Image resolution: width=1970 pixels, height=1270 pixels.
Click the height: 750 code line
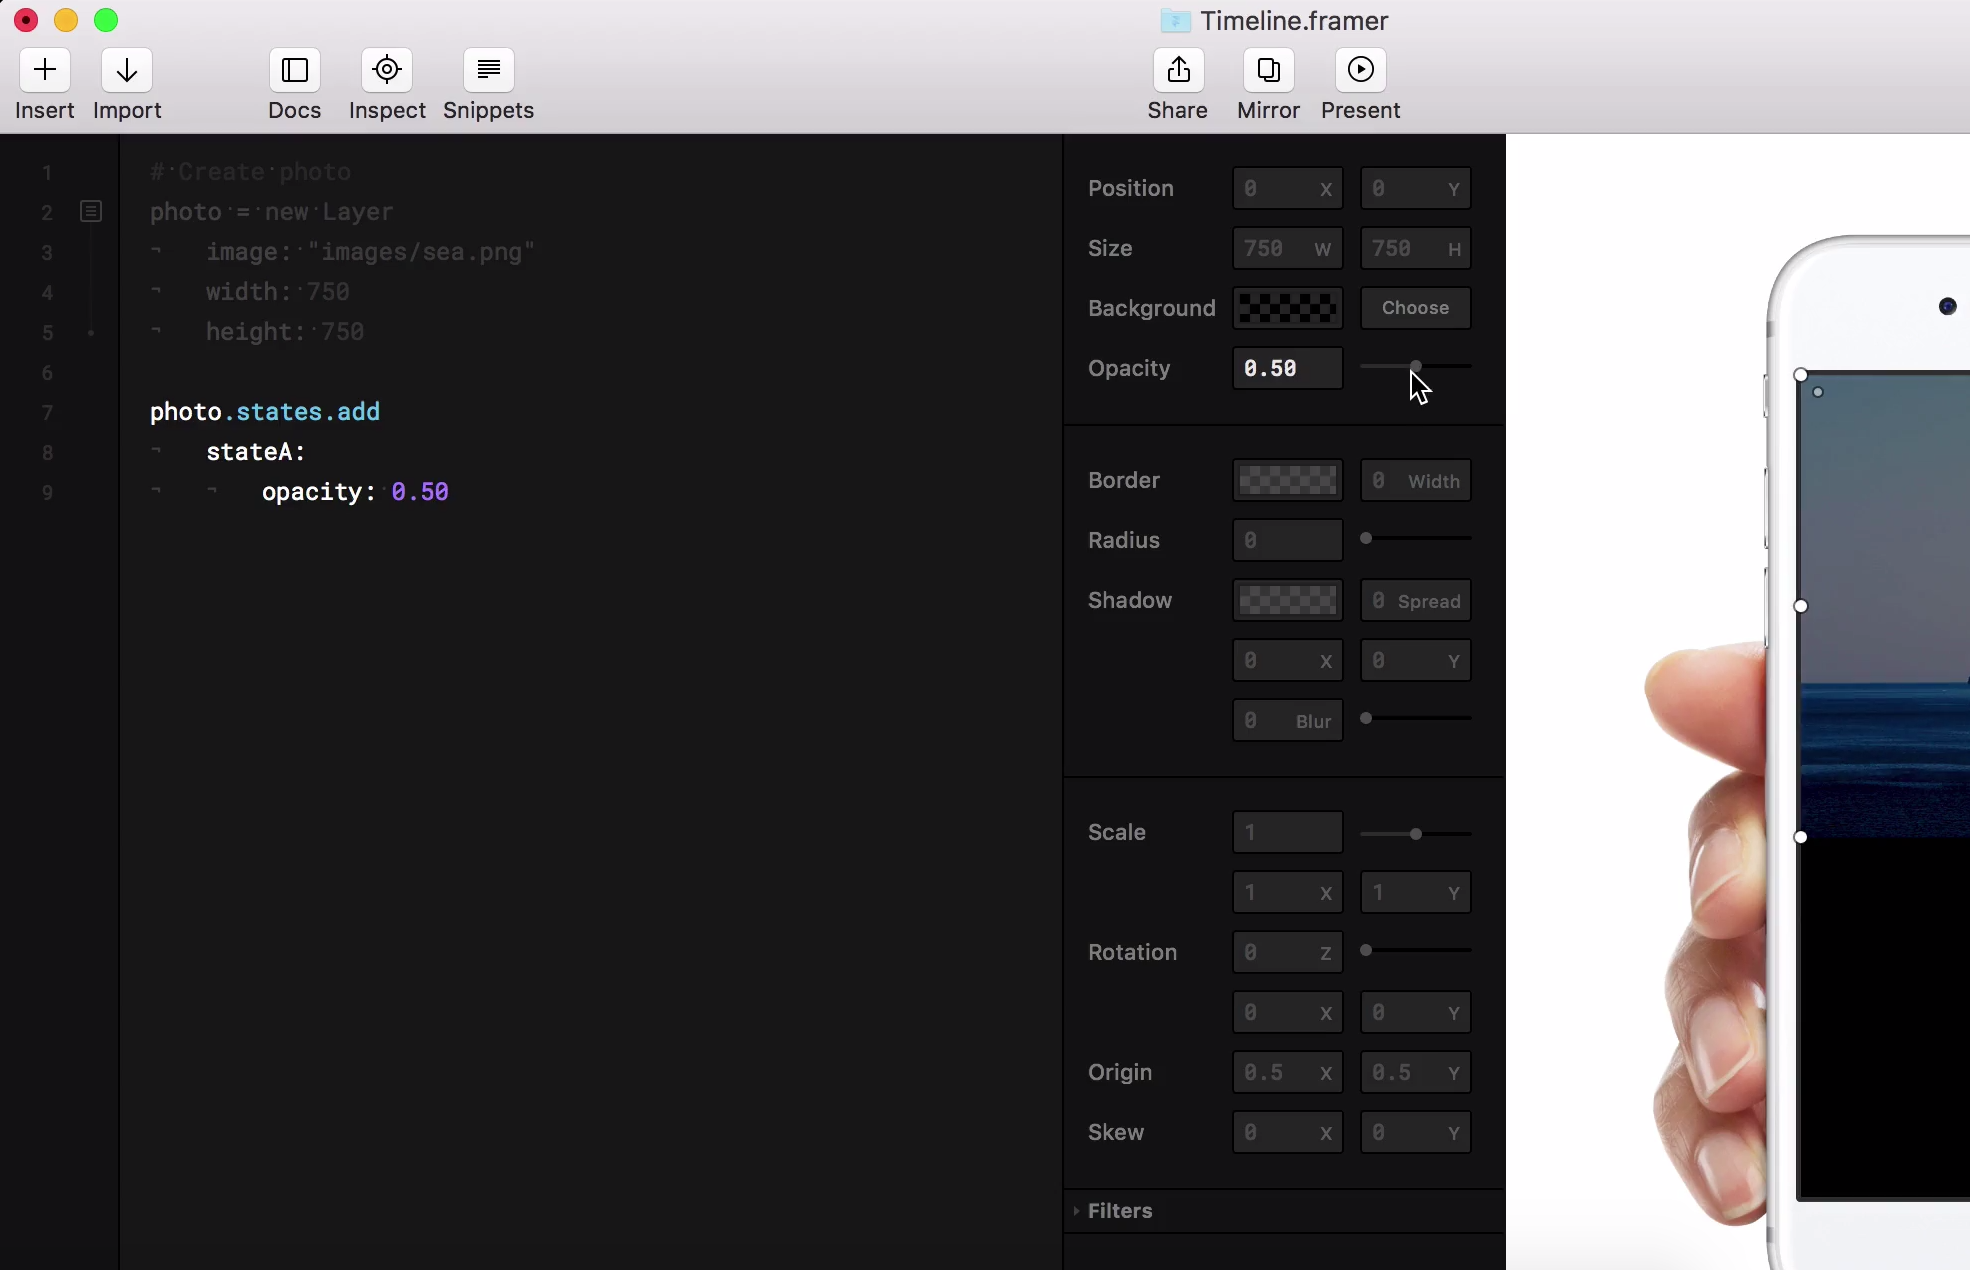(x=285, y=332)
